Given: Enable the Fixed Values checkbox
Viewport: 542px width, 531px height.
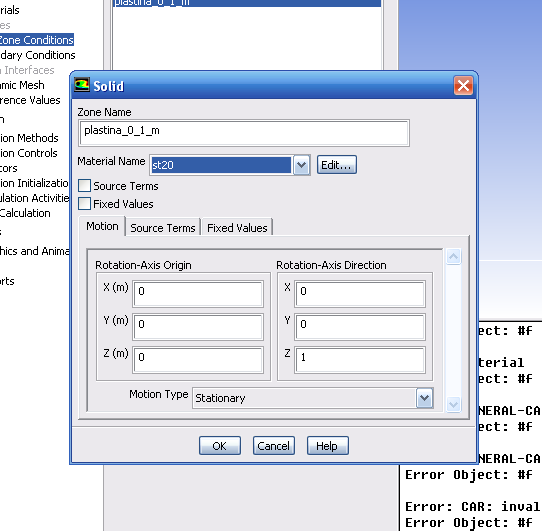Looking at the screenshot, I should pos(84,204).
